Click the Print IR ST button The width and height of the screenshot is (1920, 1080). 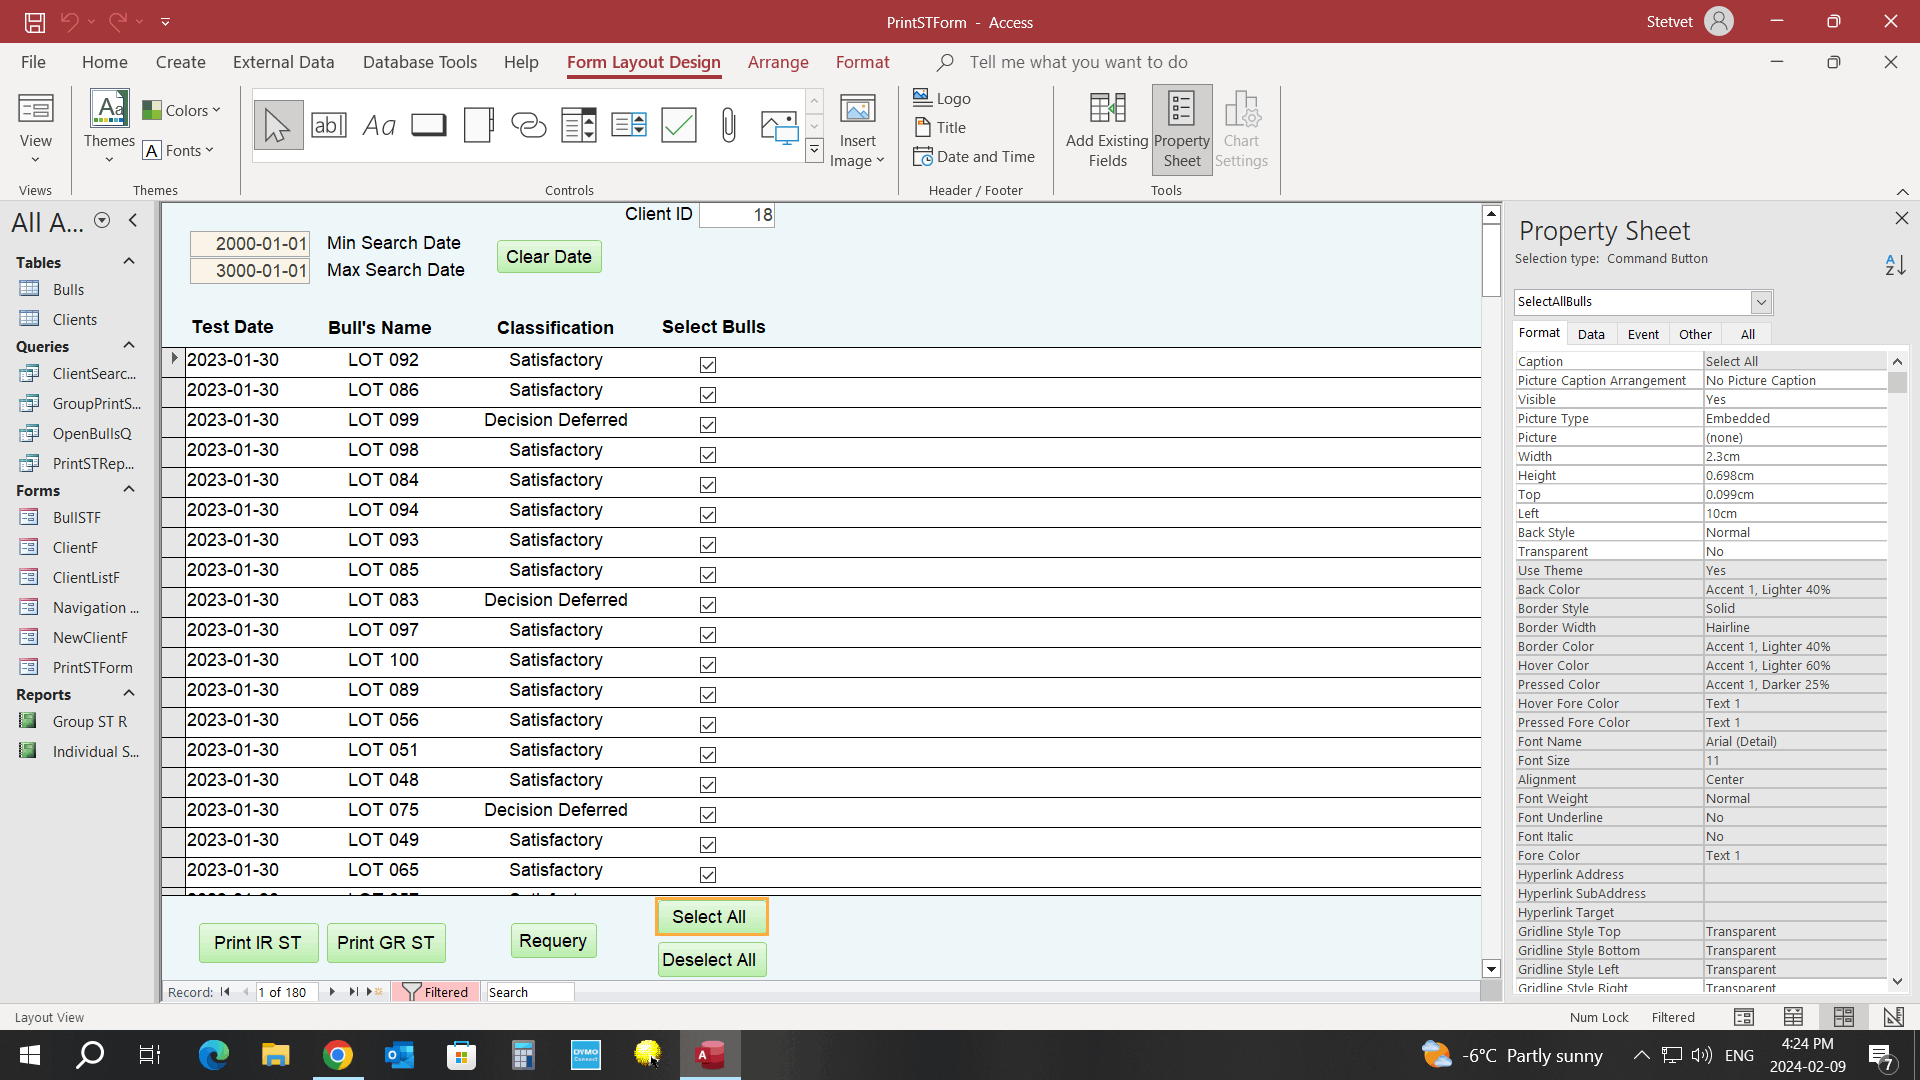[258, 943]
